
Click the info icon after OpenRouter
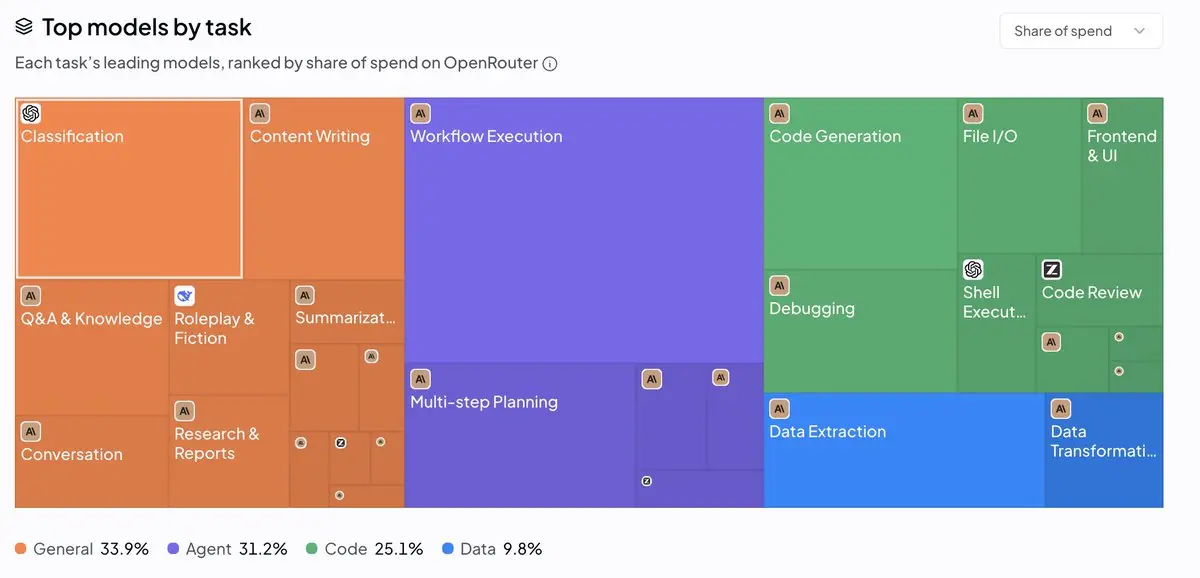(x=550, y=64)
